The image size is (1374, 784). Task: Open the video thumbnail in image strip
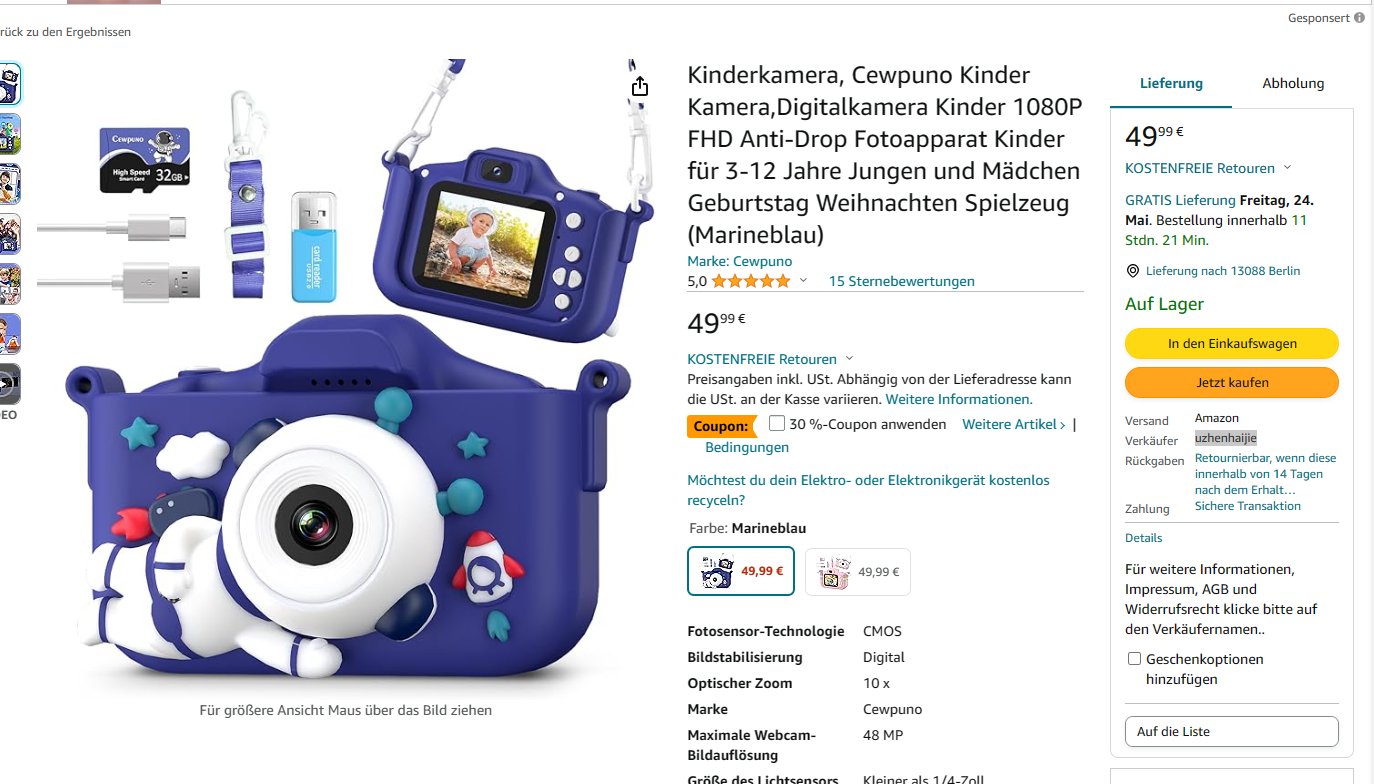coord(9,384)
